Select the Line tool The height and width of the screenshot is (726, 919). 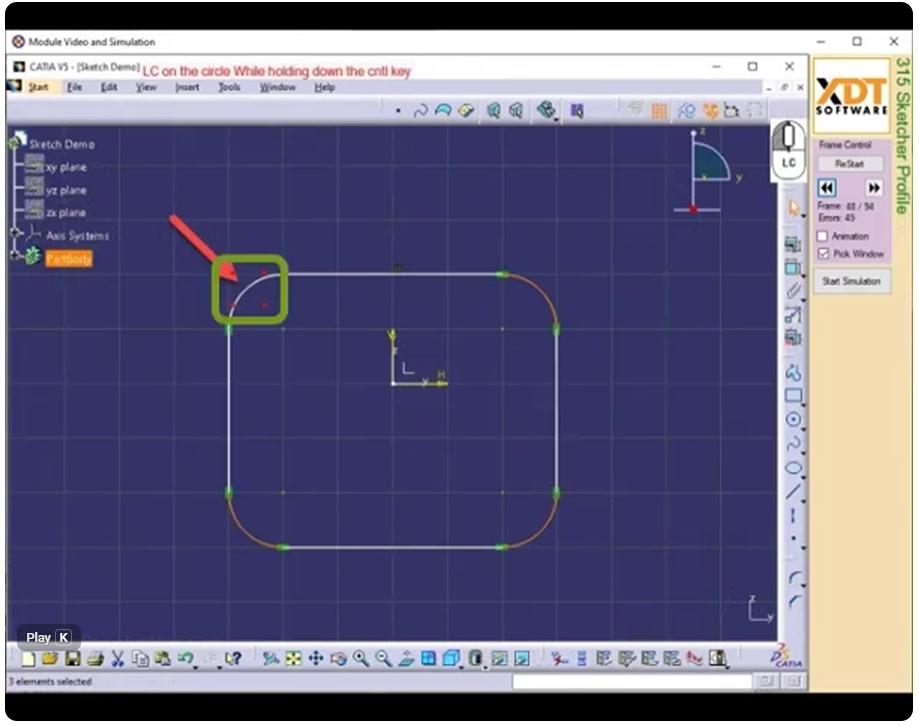793,492
